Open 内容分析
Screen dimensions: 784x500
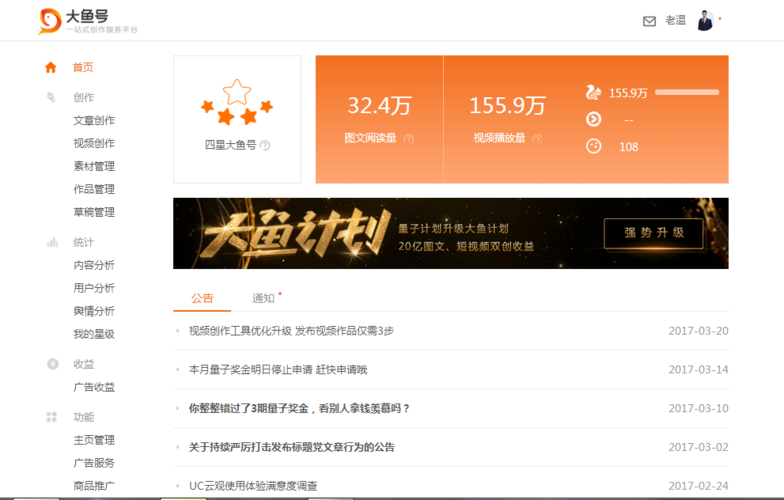(94, 265)
